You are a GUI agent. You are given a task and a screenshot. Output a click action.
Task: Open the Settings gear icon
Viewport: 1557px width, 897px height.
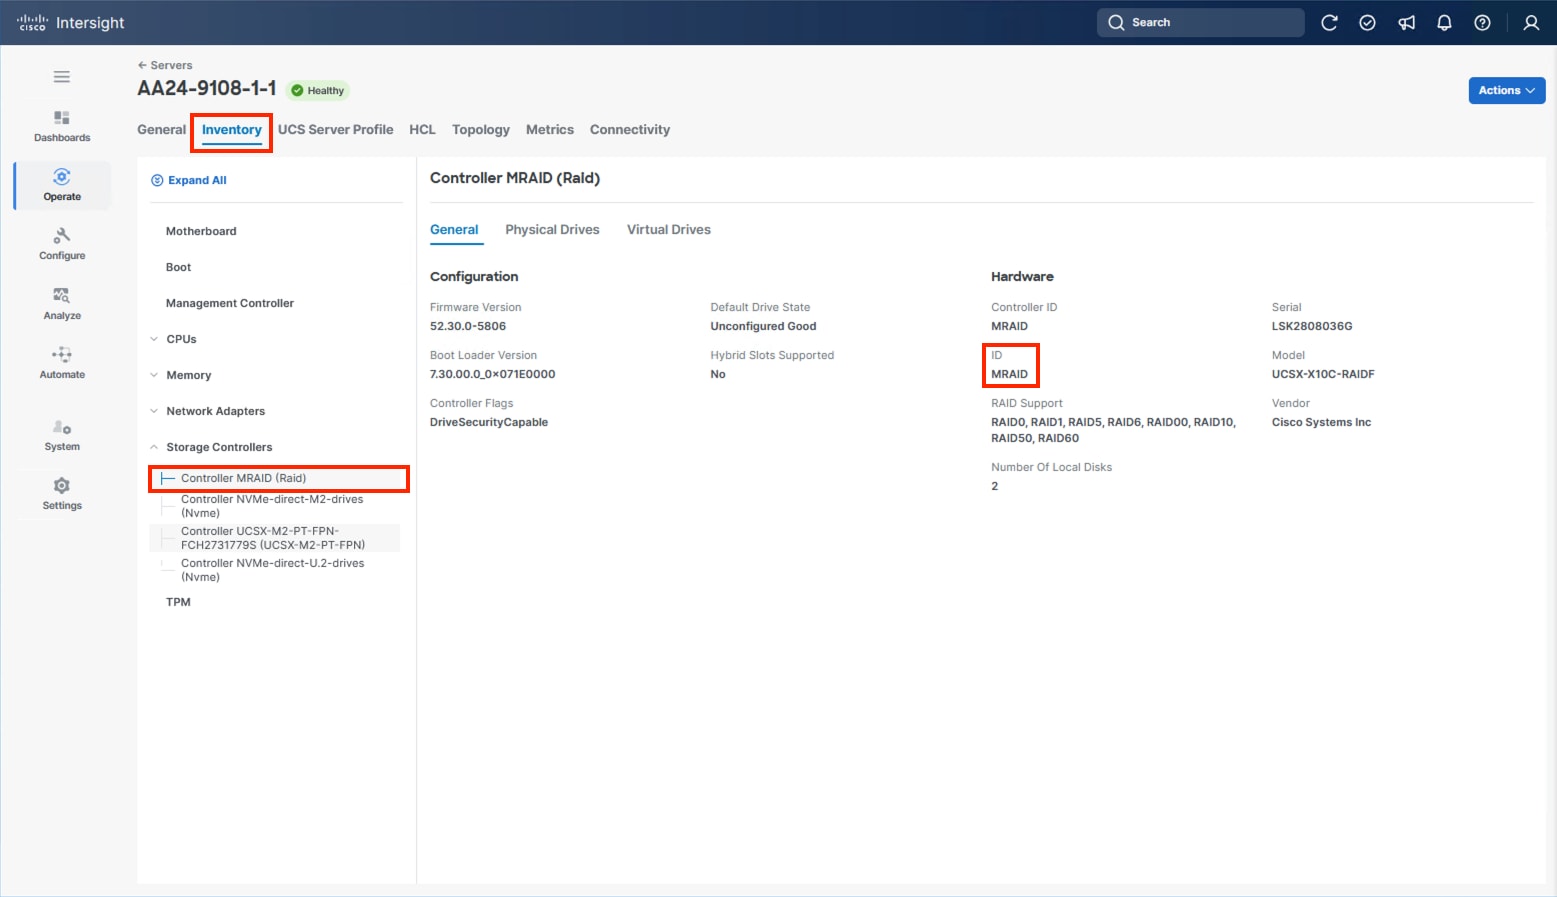pos(61,490)
